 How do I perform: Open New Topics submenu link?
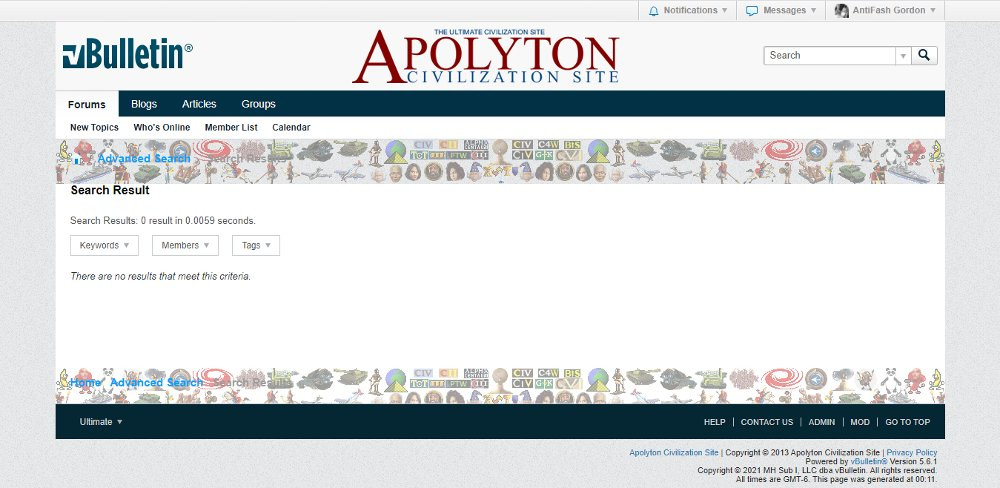click(94, 128)
